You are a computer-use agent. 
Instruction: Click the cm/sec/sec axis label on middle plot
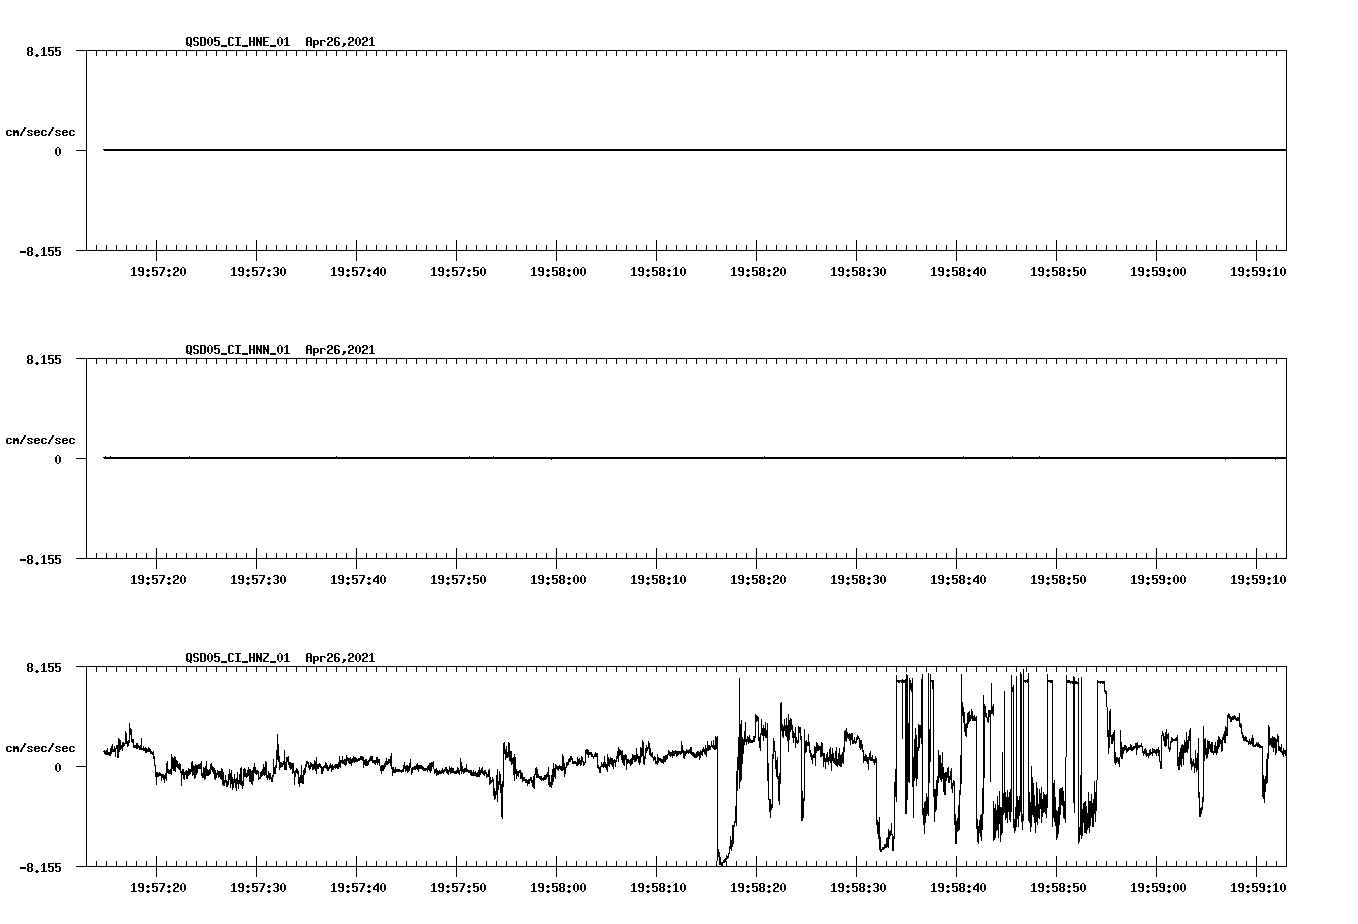tap(41, 439)
